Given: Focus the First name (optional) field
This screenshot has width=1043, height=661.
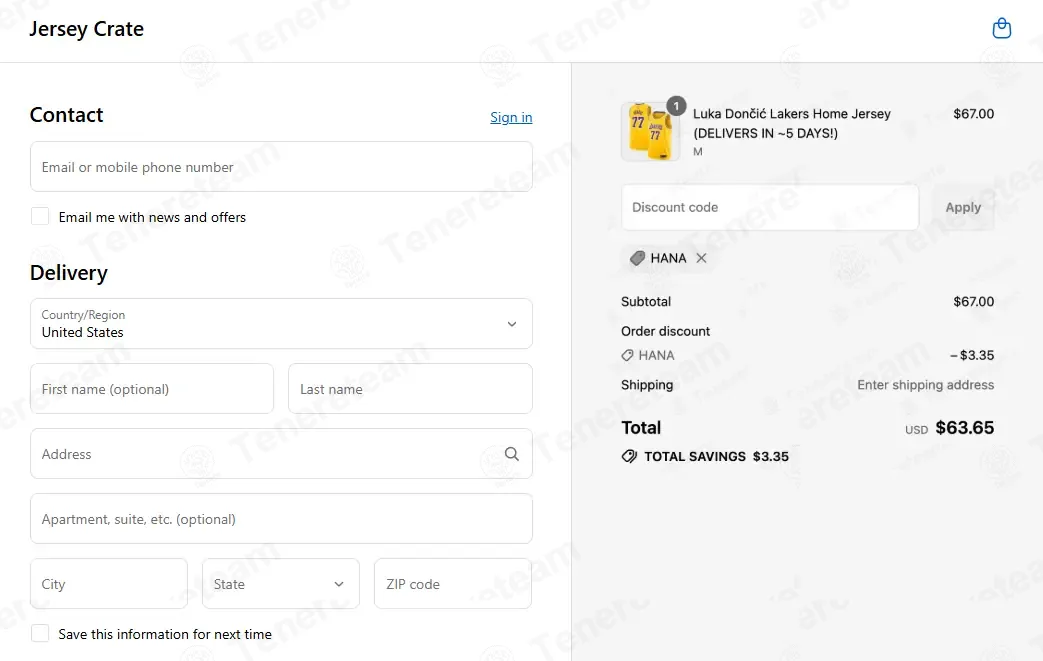Looking at the screenshot, I should click(152, 388).
